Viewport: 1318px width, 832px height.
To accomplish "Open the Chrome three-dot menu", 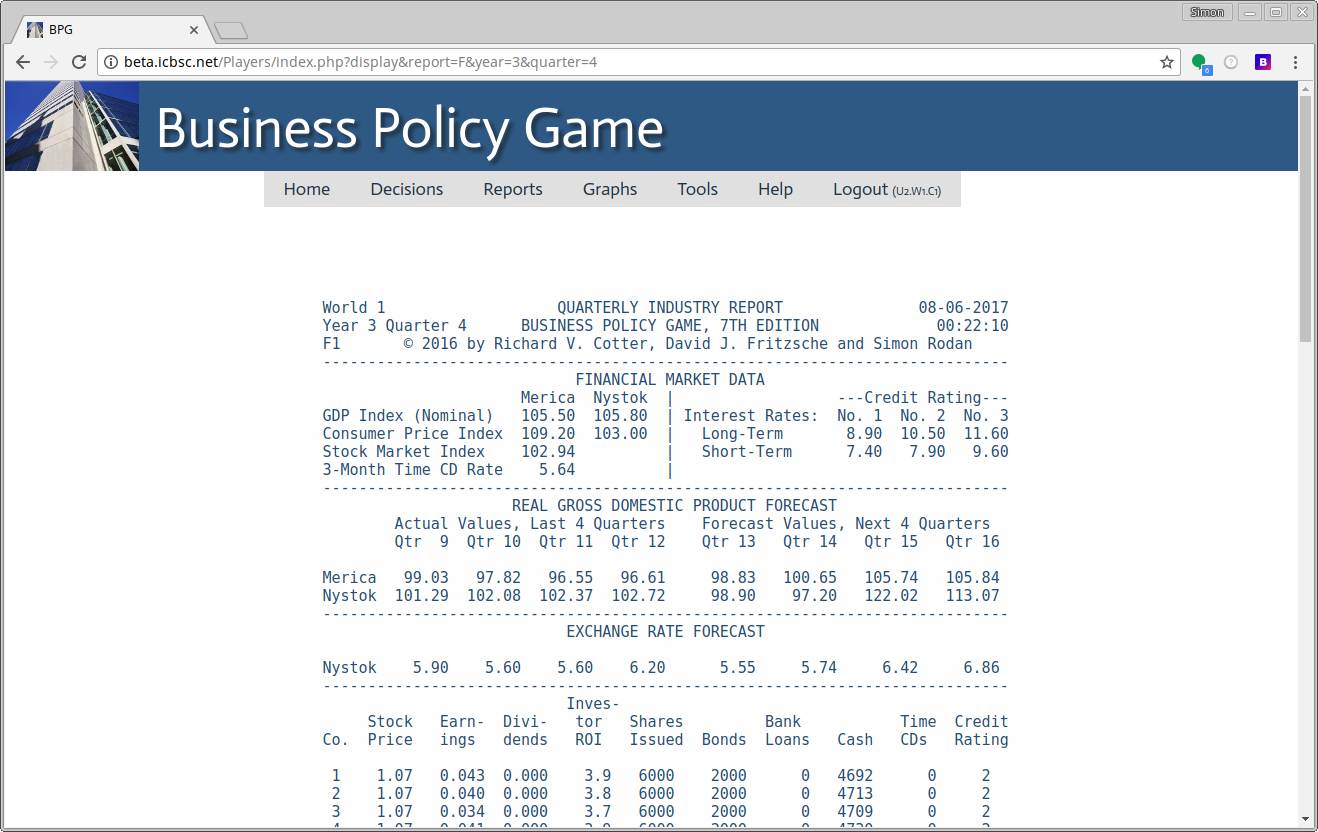I will pos(1297,62).
